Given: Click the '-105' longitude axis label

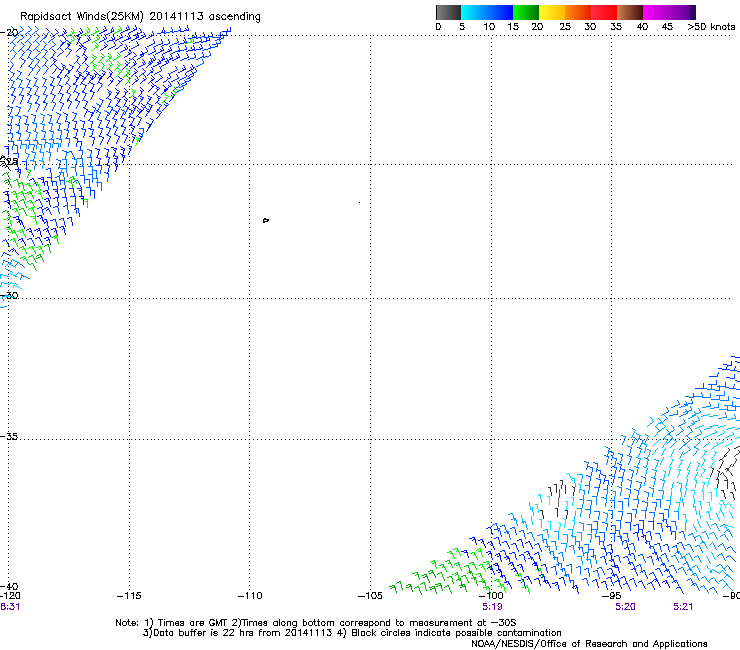Looking at the screenshot, I should click(x=370, y=596).
